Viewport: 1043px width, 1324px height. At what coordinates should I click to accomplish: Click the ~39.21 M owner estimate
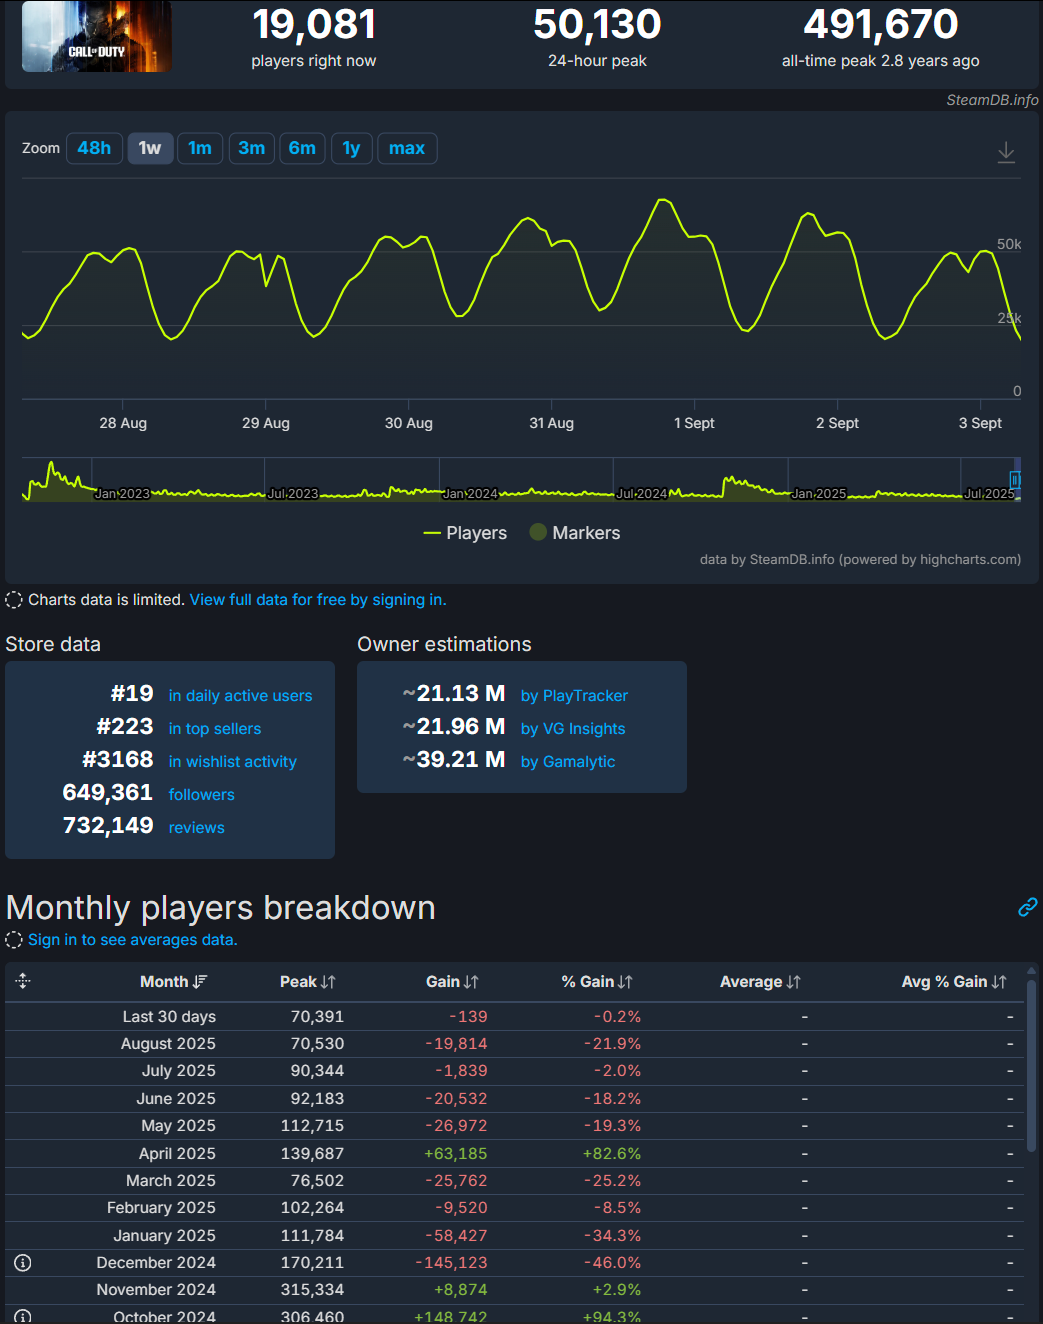[454, 760]
